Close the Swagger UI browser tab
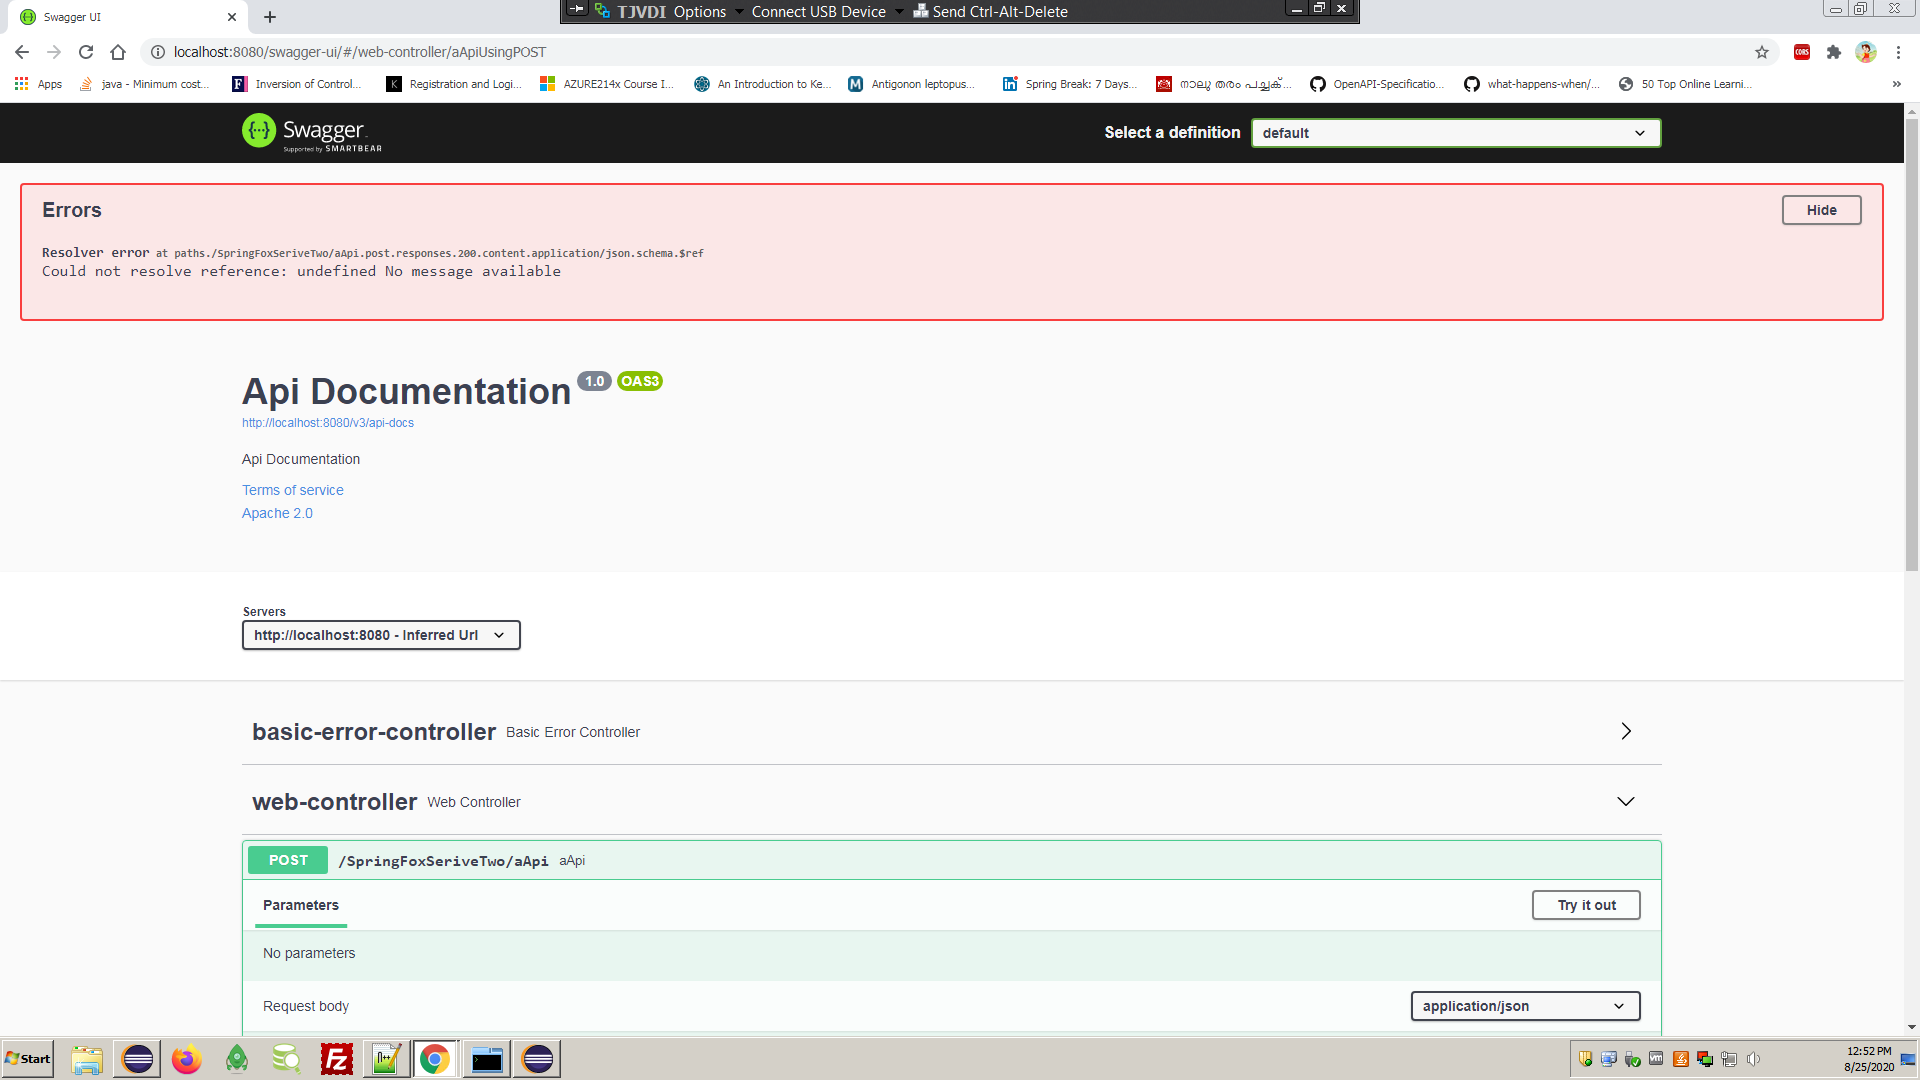The width and height of the screenshot is (1920, 1080). click(x=232, y=17)
